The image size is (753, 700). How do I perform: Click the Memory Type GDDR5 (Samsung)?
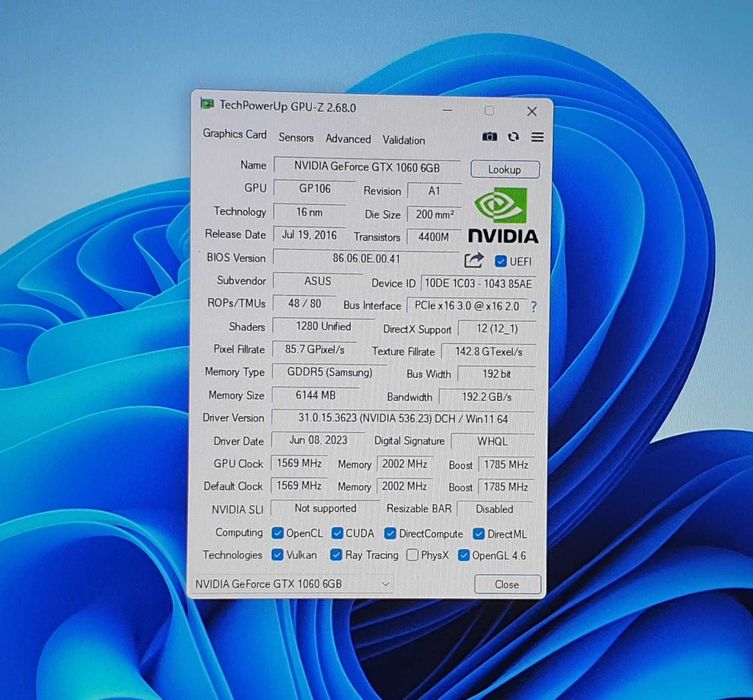tap(329, 372)
